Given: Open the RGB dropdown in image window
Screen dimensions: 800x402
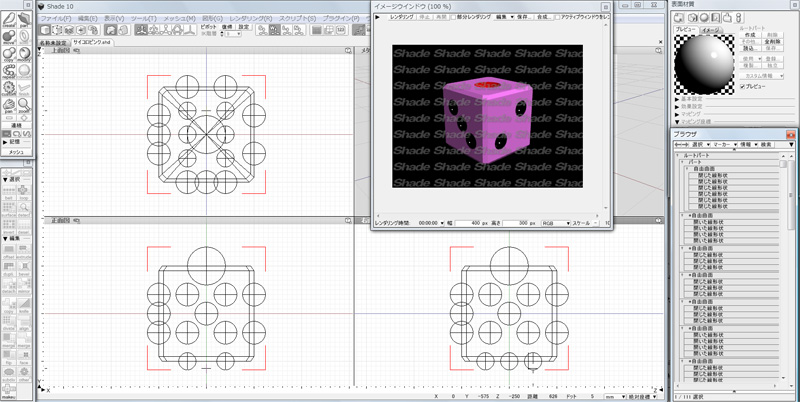Looking at the screenshot, I should coord(555,223).
